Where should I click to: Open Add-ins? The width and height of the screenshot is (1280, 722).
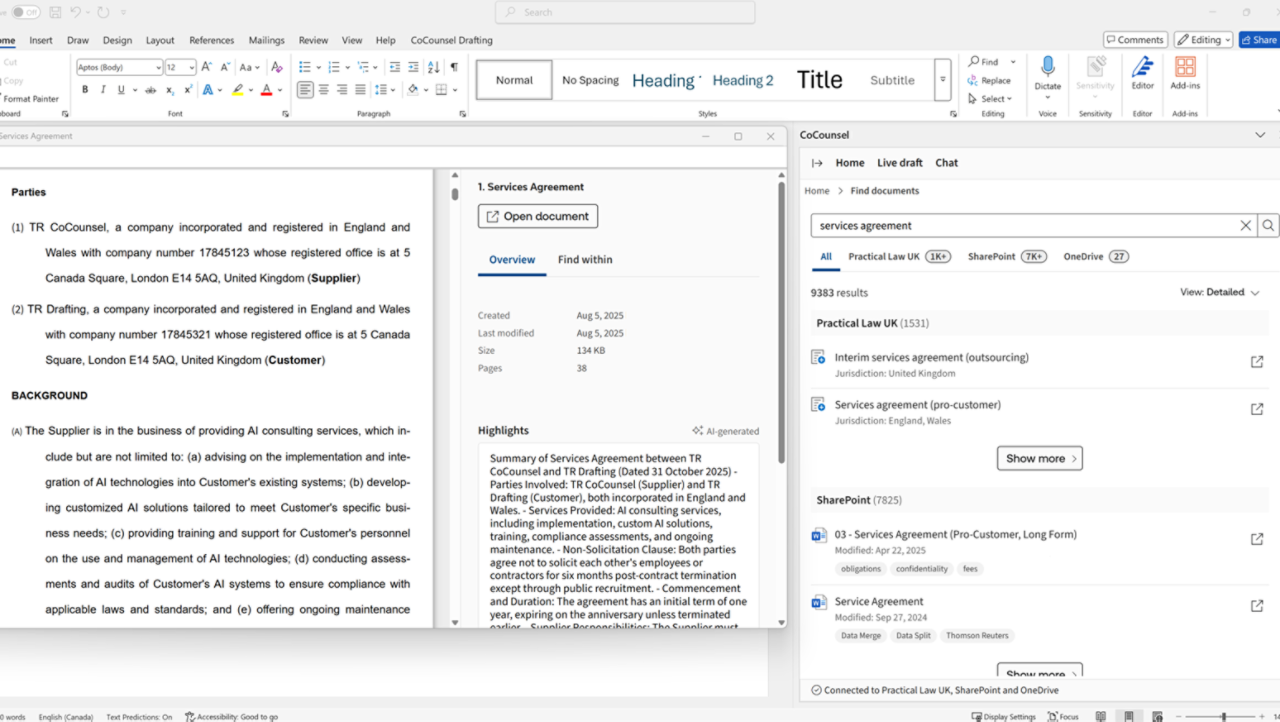1185,73
